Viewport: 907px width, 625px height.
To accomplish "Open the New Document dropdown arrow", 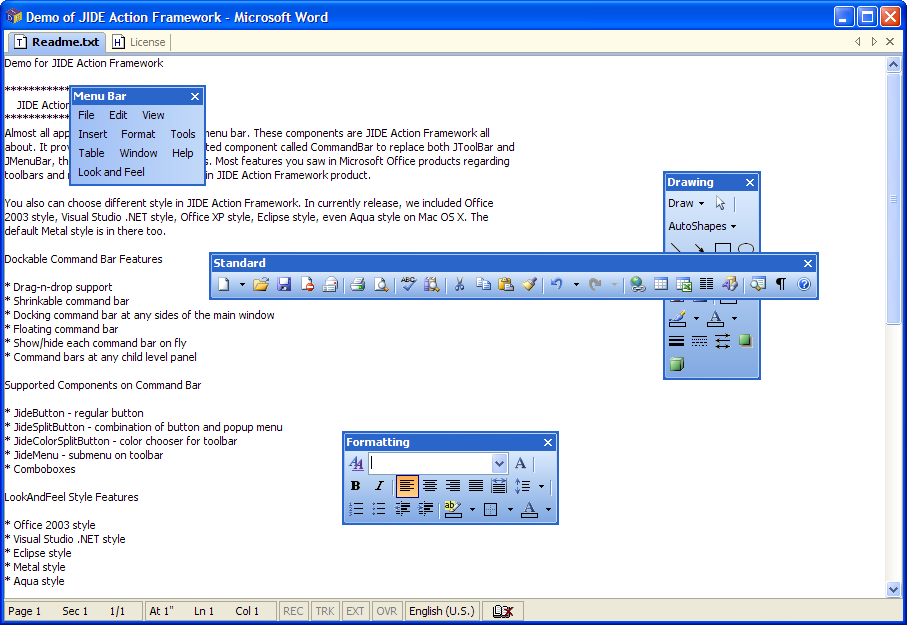I will (242, 284).
